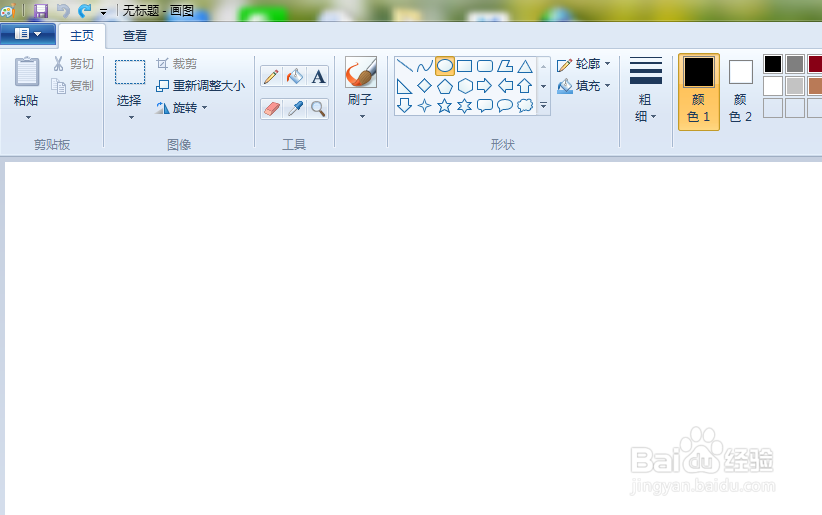Open the 旋转 (Rotate) dropdown
The height and width of the screenshot is (515, 822).
coord(182,108)
